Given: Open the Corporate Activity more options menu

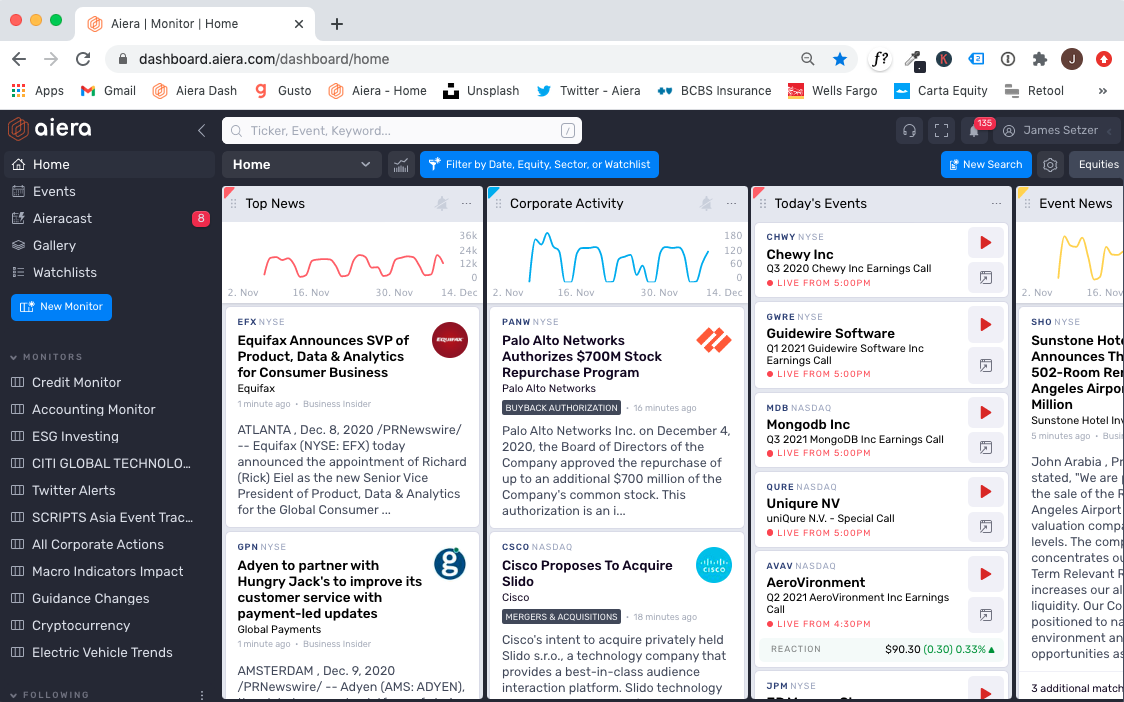Looking at the screenshot, I should click(x=731, y=204).
